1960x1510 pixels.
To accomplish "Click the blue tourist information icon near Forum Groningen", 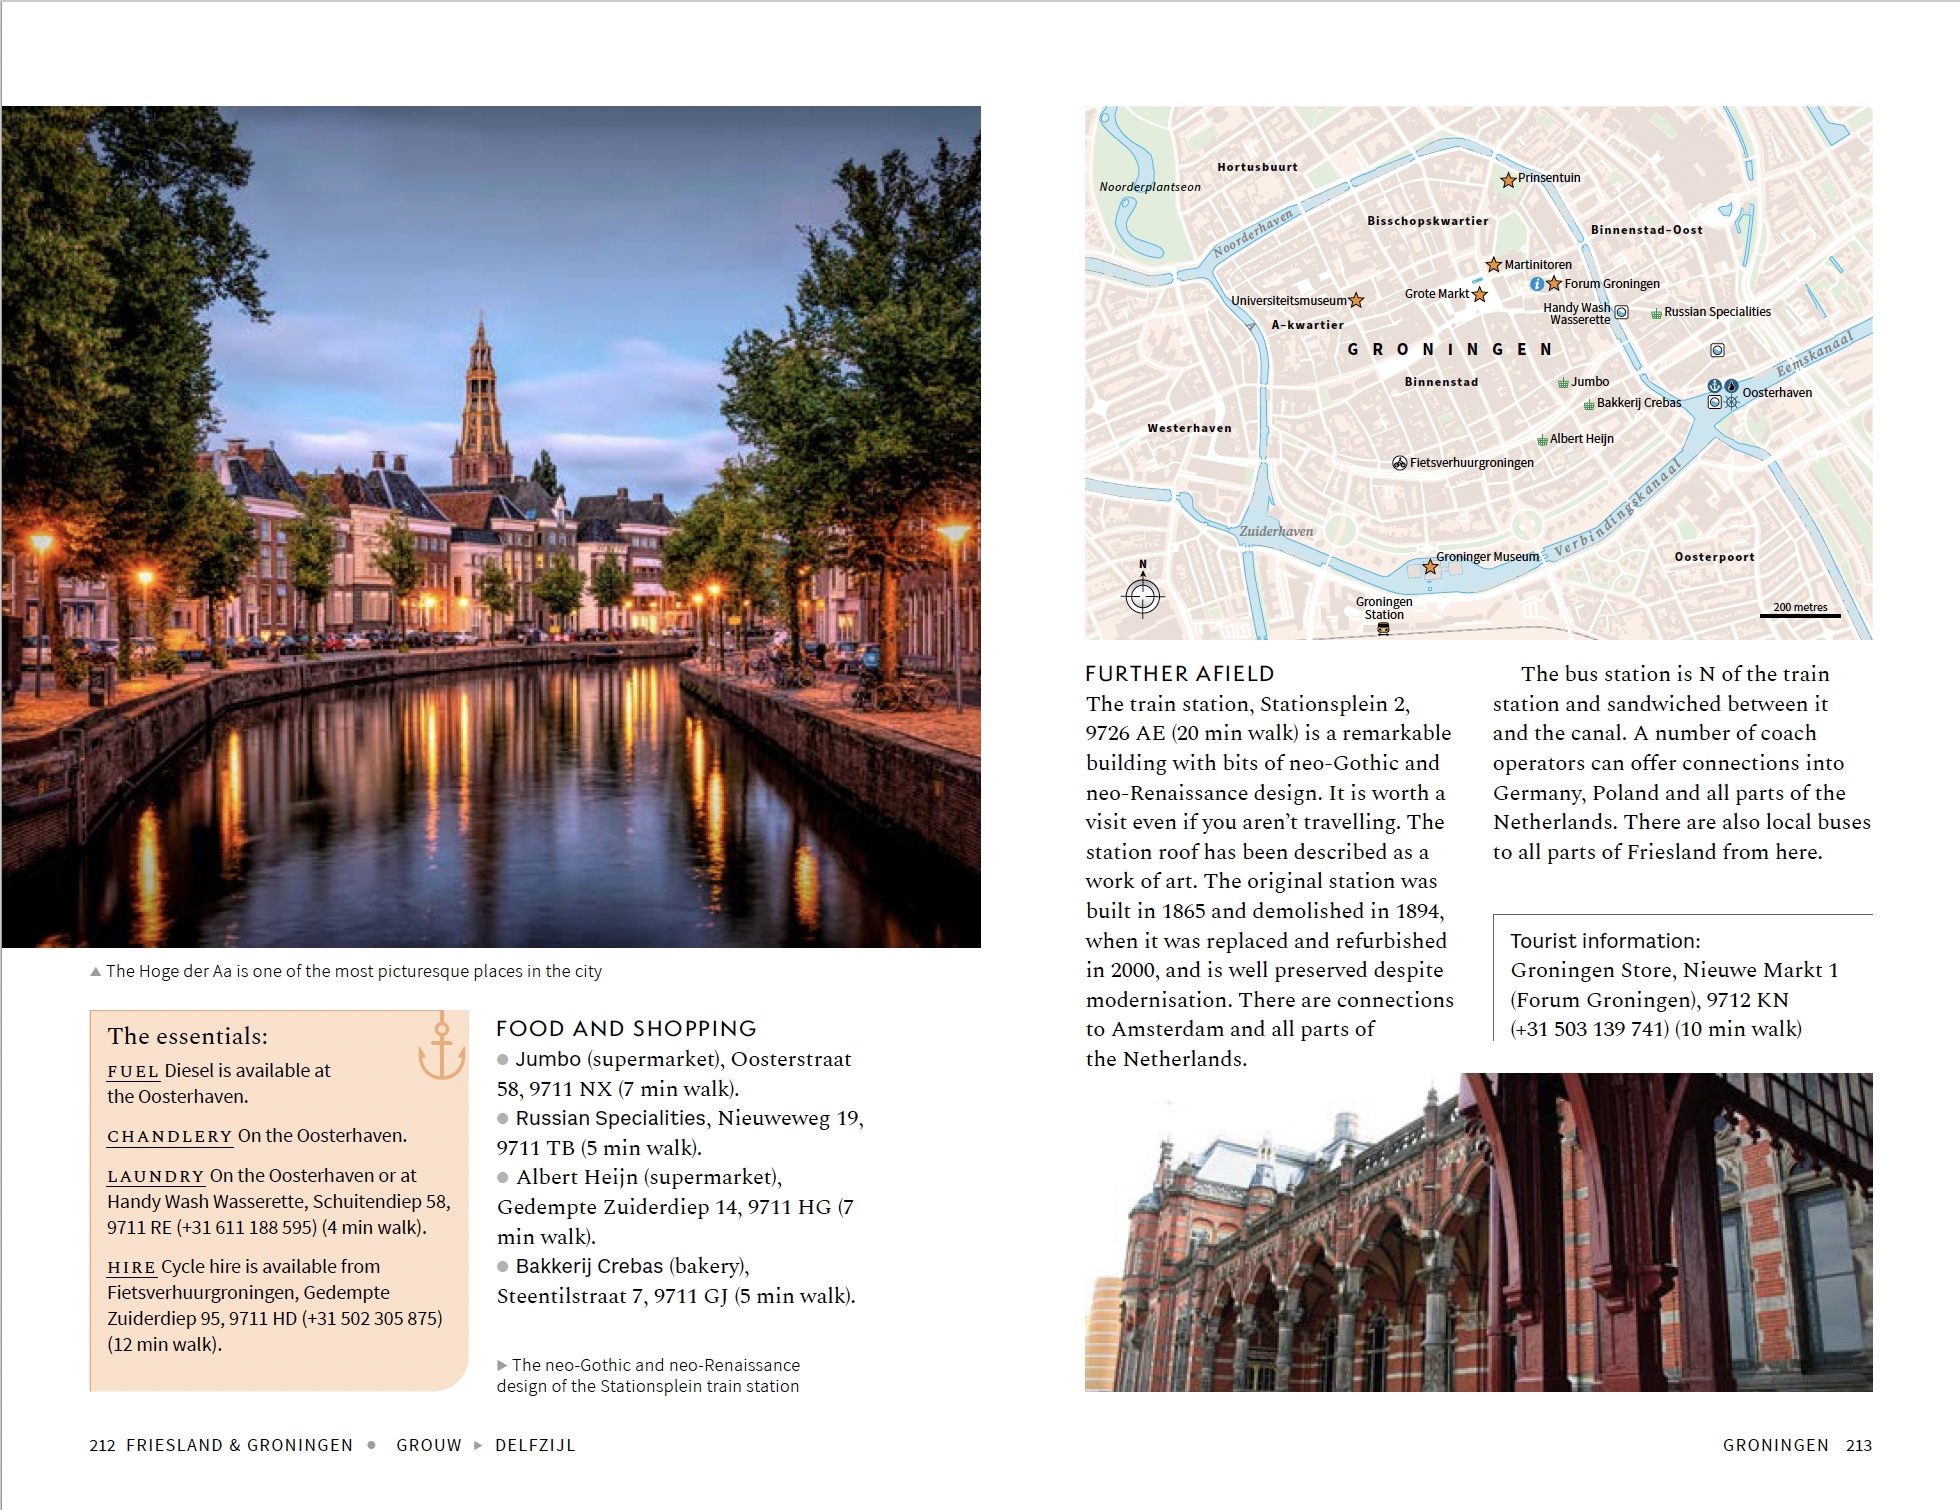I will click(x=1537, y=284).
